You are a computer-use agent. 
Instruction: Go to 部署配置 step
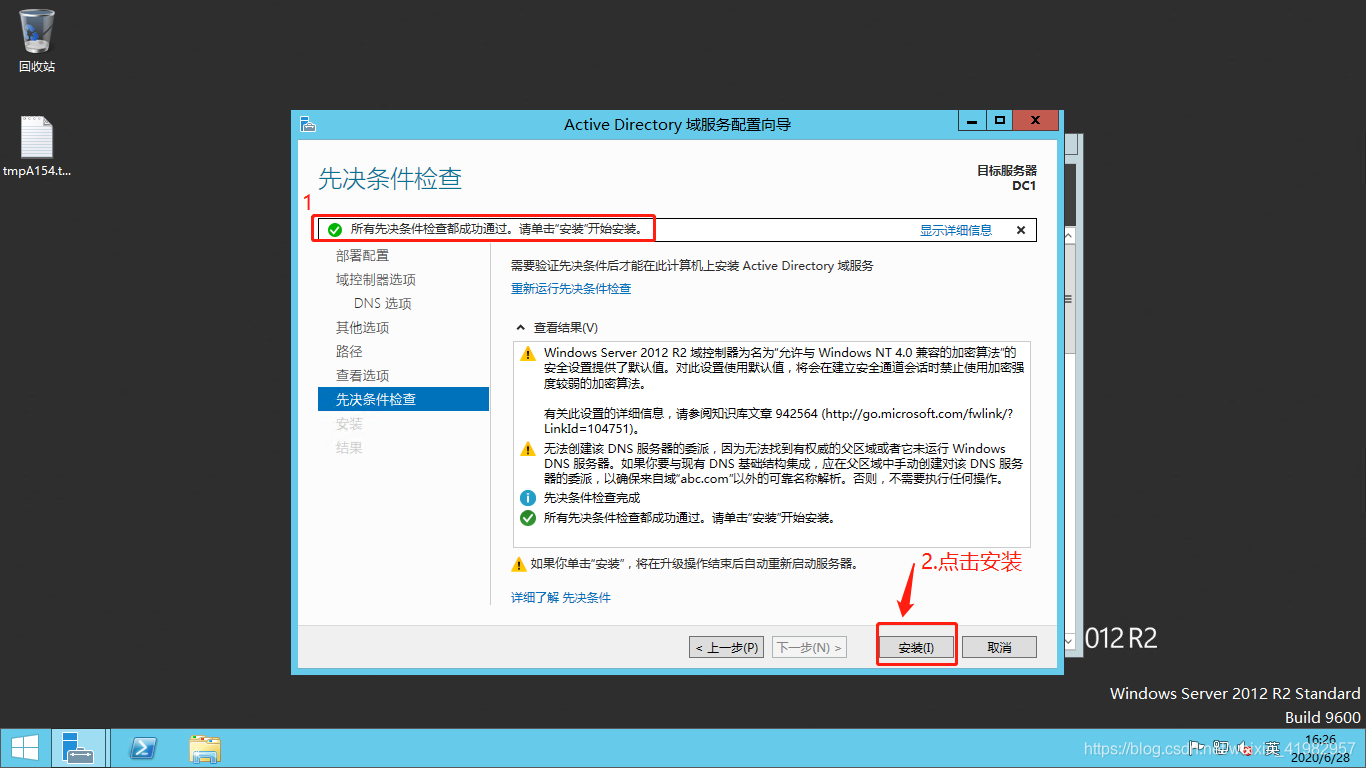362,256
